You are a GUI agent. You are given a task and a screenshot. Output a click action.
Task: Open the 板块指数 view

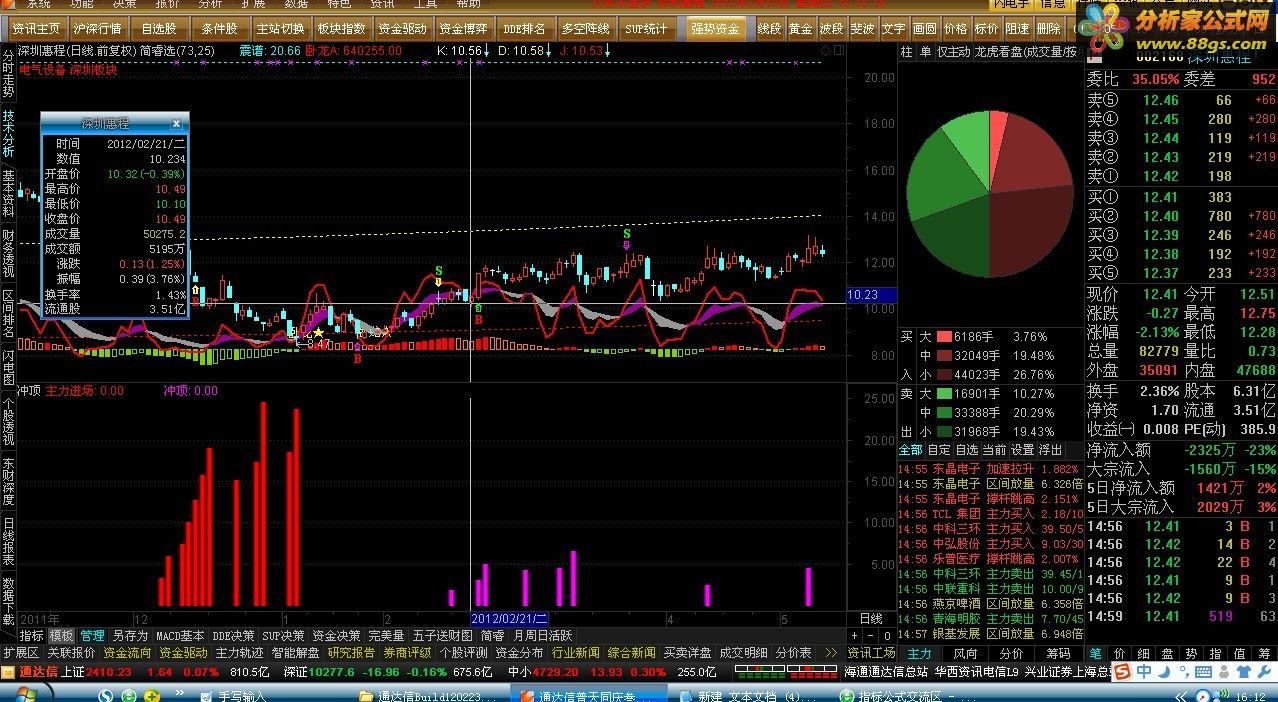click(x=341, y=28)
